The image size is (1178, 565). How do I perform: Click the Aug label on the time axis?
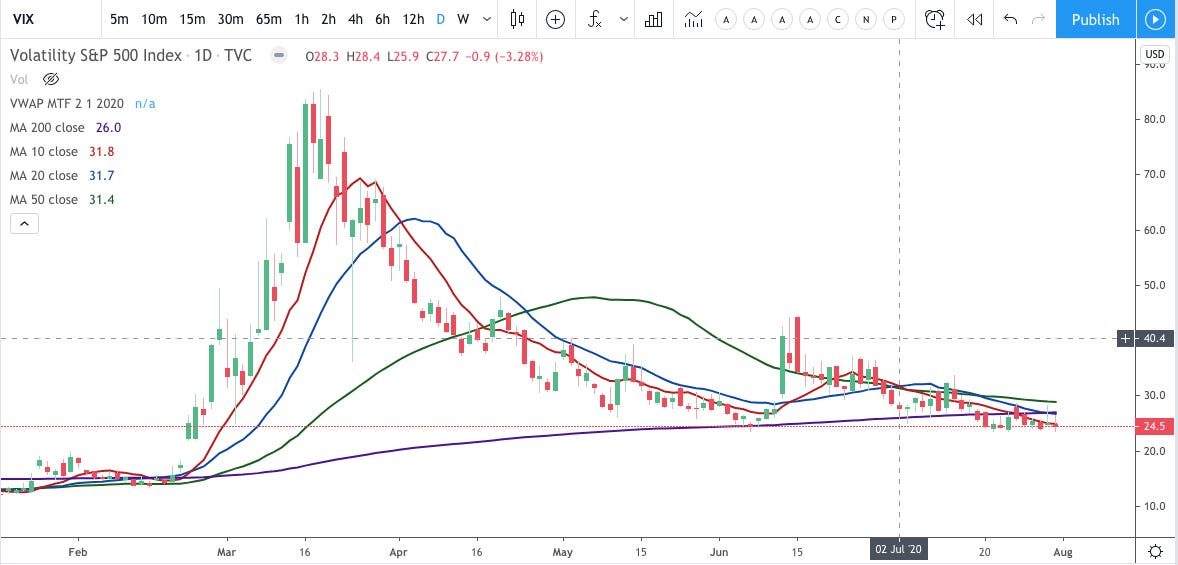[x=1062, y=550]
